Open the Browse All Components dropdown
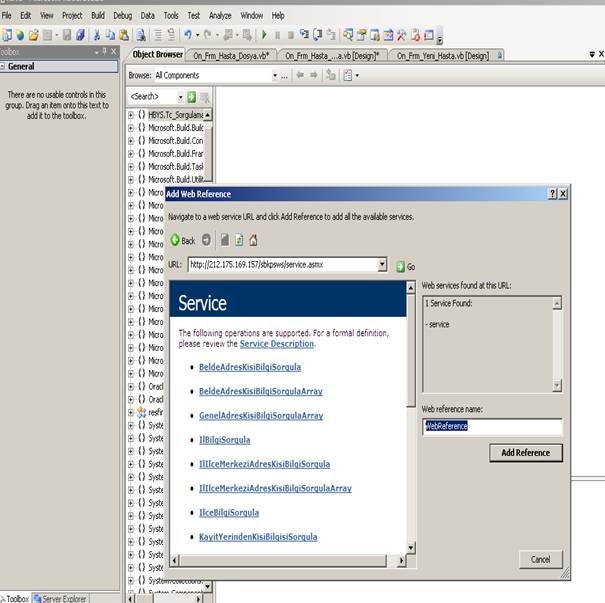 coord(275,75)
